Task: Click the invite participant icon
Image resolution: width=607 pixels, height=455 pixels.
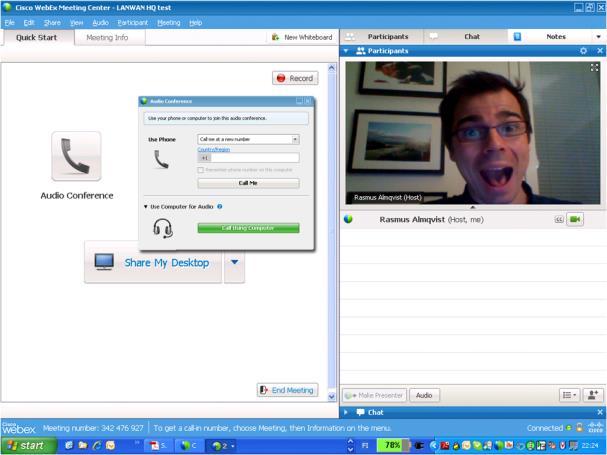Action: coord(593,395)
